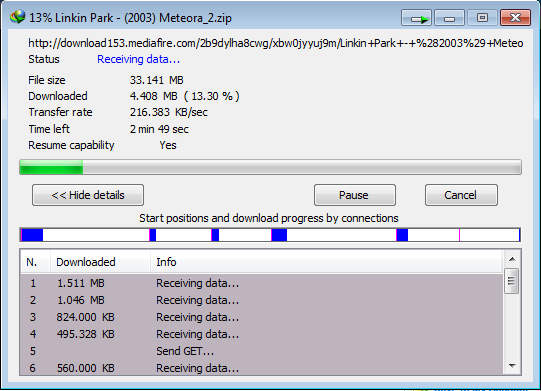Close the download dialog with X
Viewport: 541px width, 391px height.
pyautogui.click(x=515, y=18)
